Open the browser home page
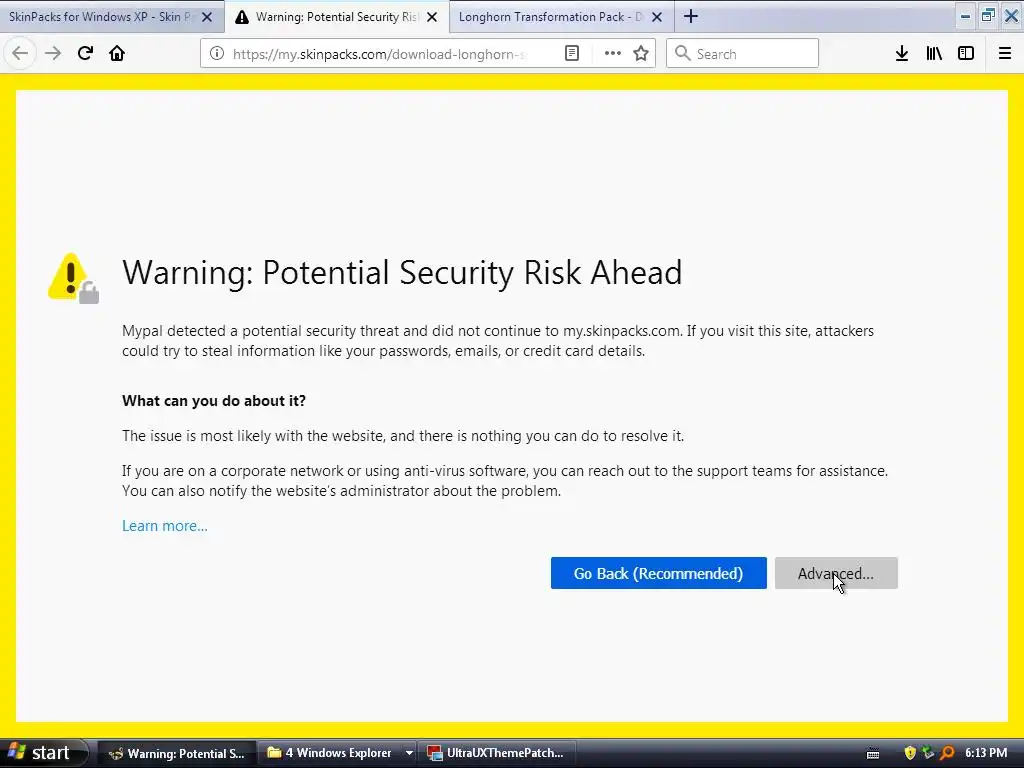 [x=117, y=54]
